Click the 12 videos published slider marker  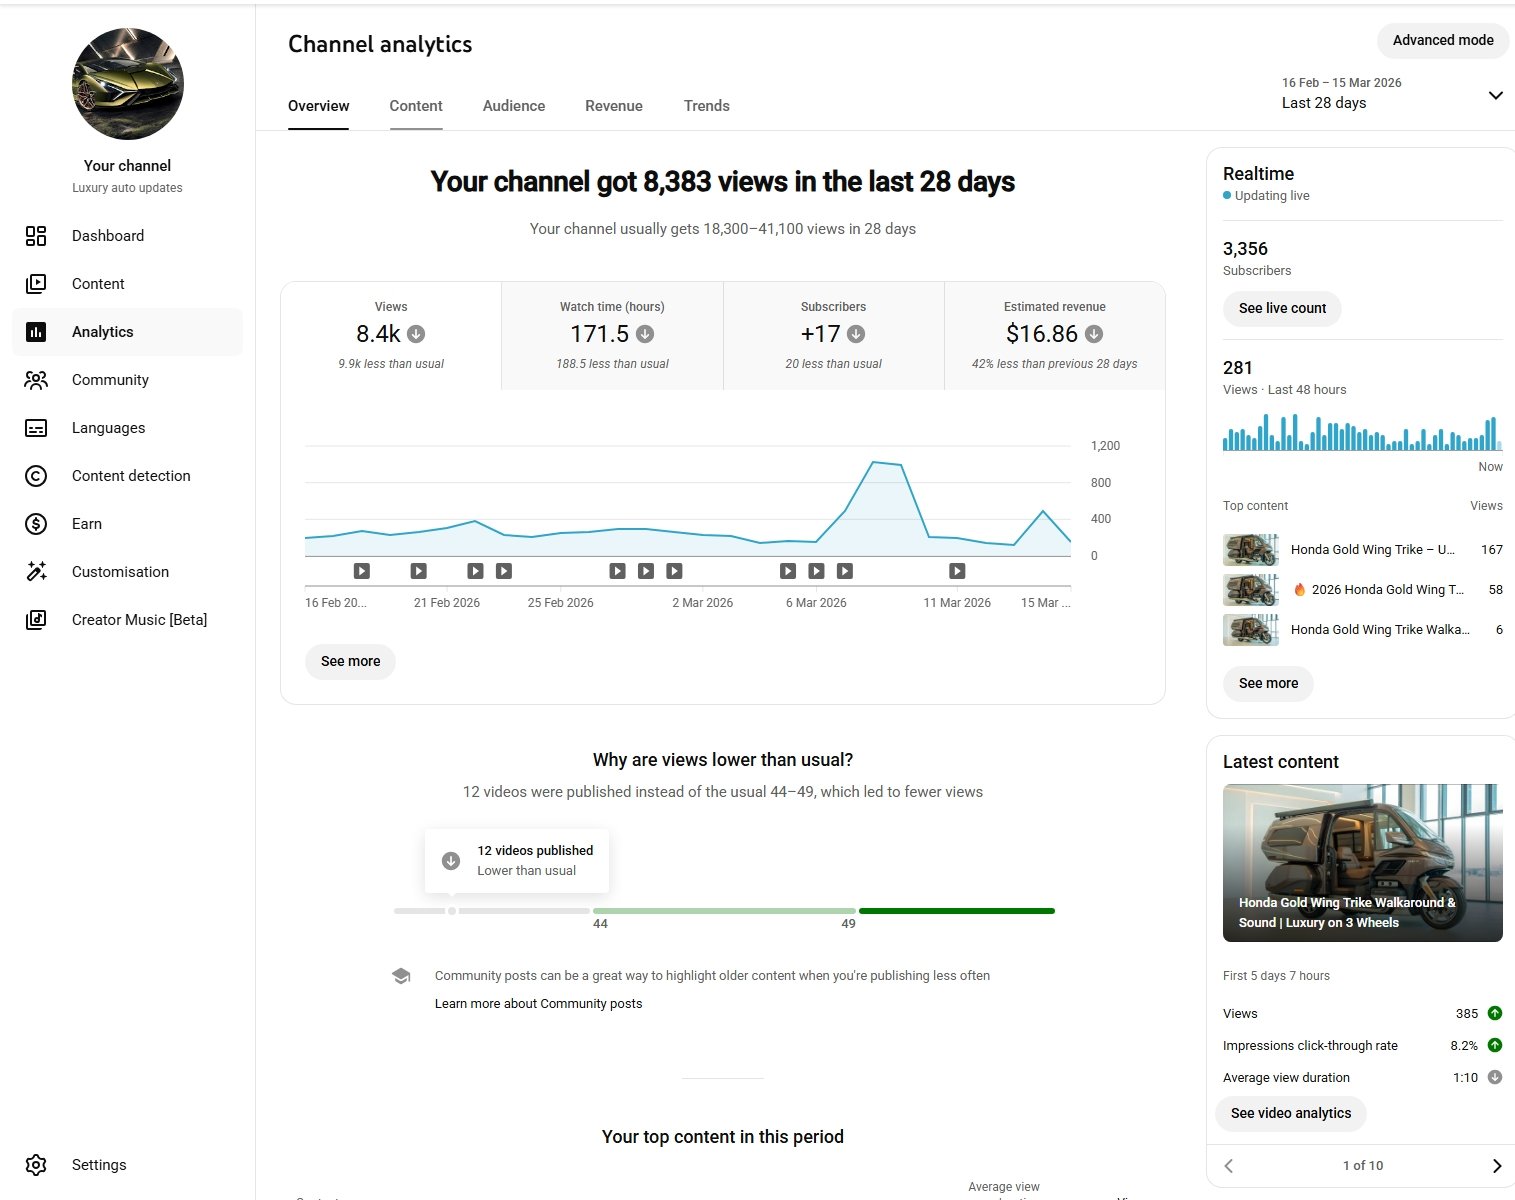pyautogui.click(x=452, y=911)
